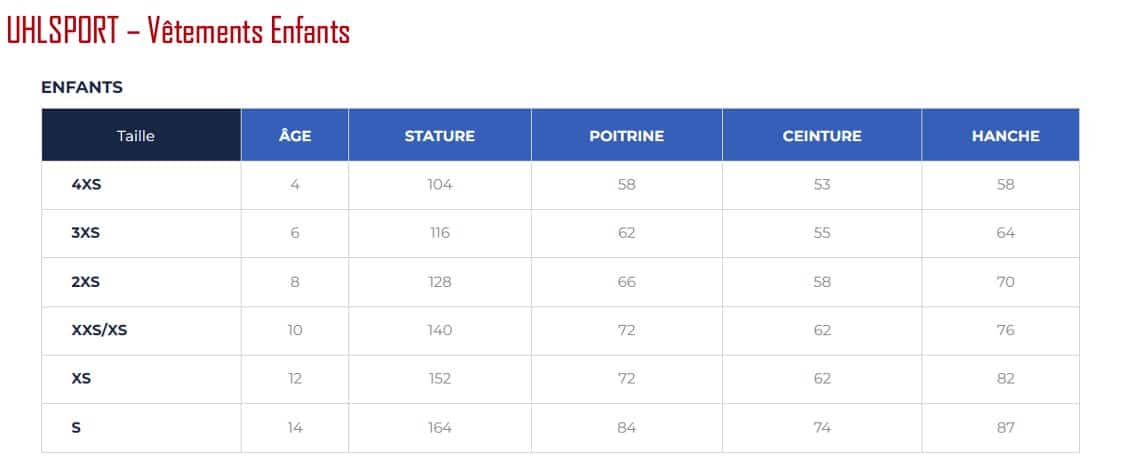
Task: Click the UHLSPORT – Vêtements Enfants title
Action: [178, 31]
